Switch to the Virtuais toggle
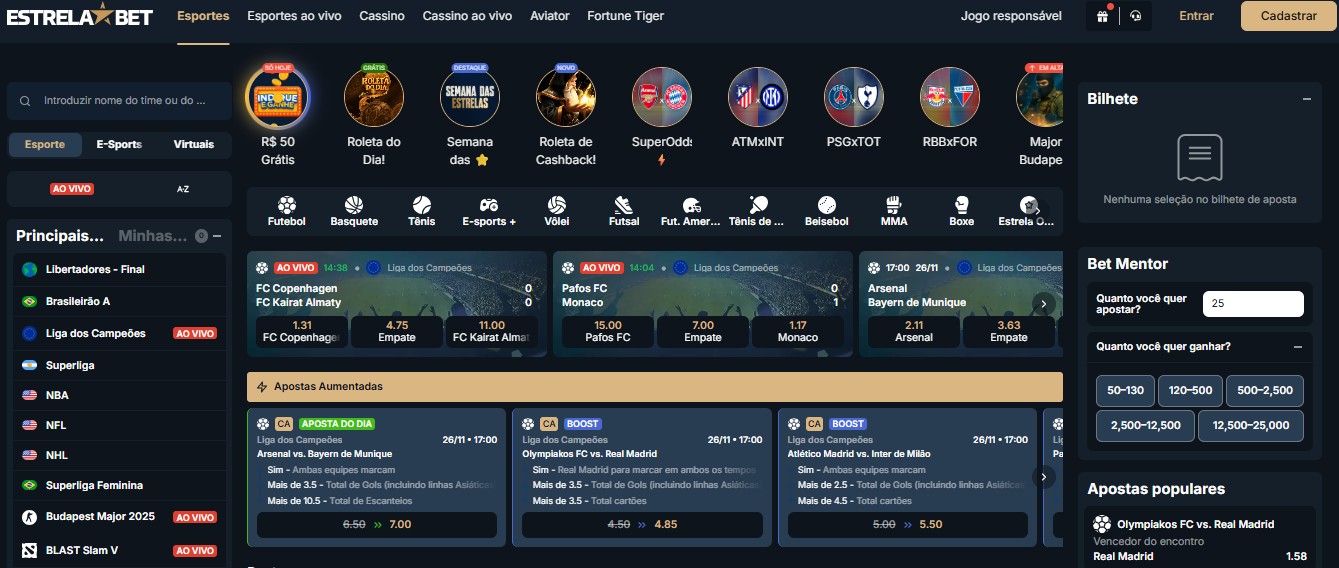Image resolution: width=1339 pixels, height=568 pixels. pos(194,144)
